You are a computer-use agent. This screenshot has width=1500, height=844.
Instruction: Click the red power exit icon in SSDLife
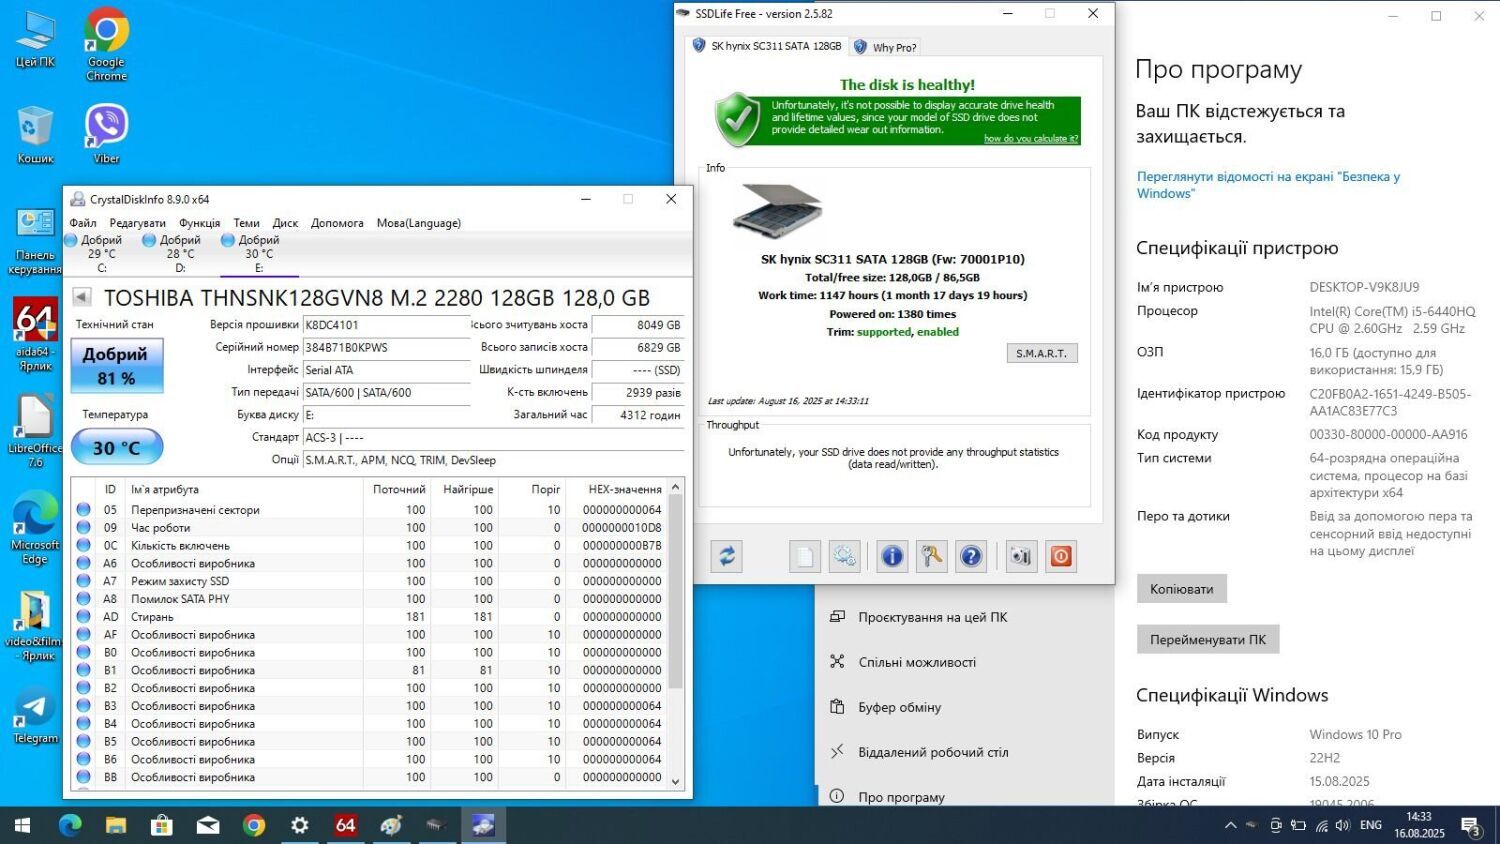point(1061,556)
